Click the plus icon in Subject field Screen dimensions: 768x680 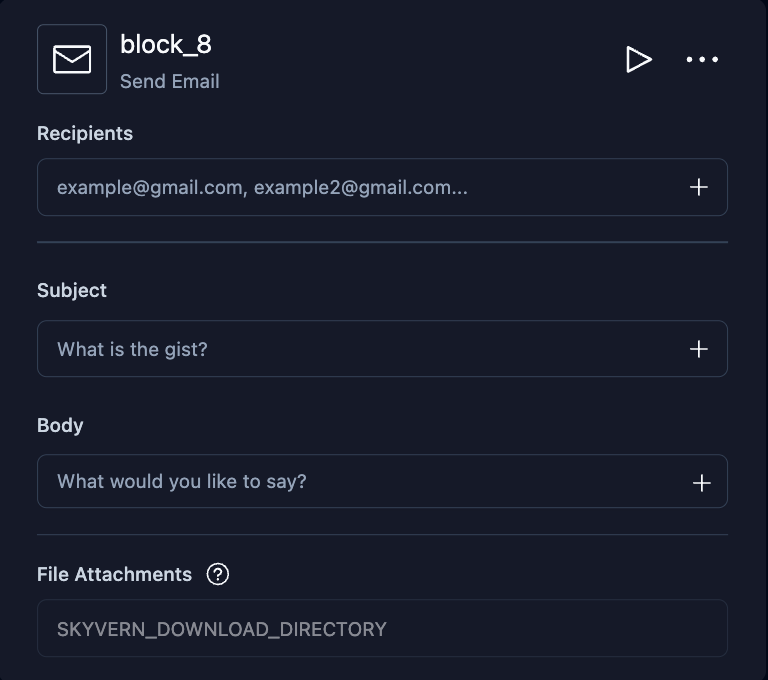[699, 349]
